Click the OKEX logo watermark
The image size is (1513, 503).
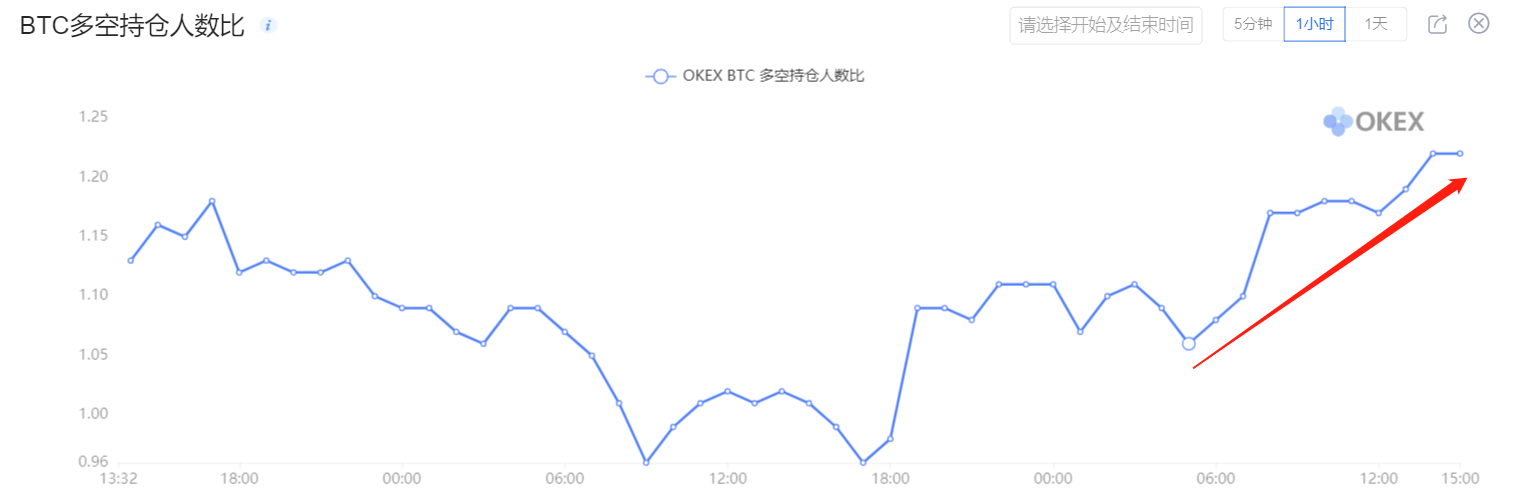coord(1374,122)
